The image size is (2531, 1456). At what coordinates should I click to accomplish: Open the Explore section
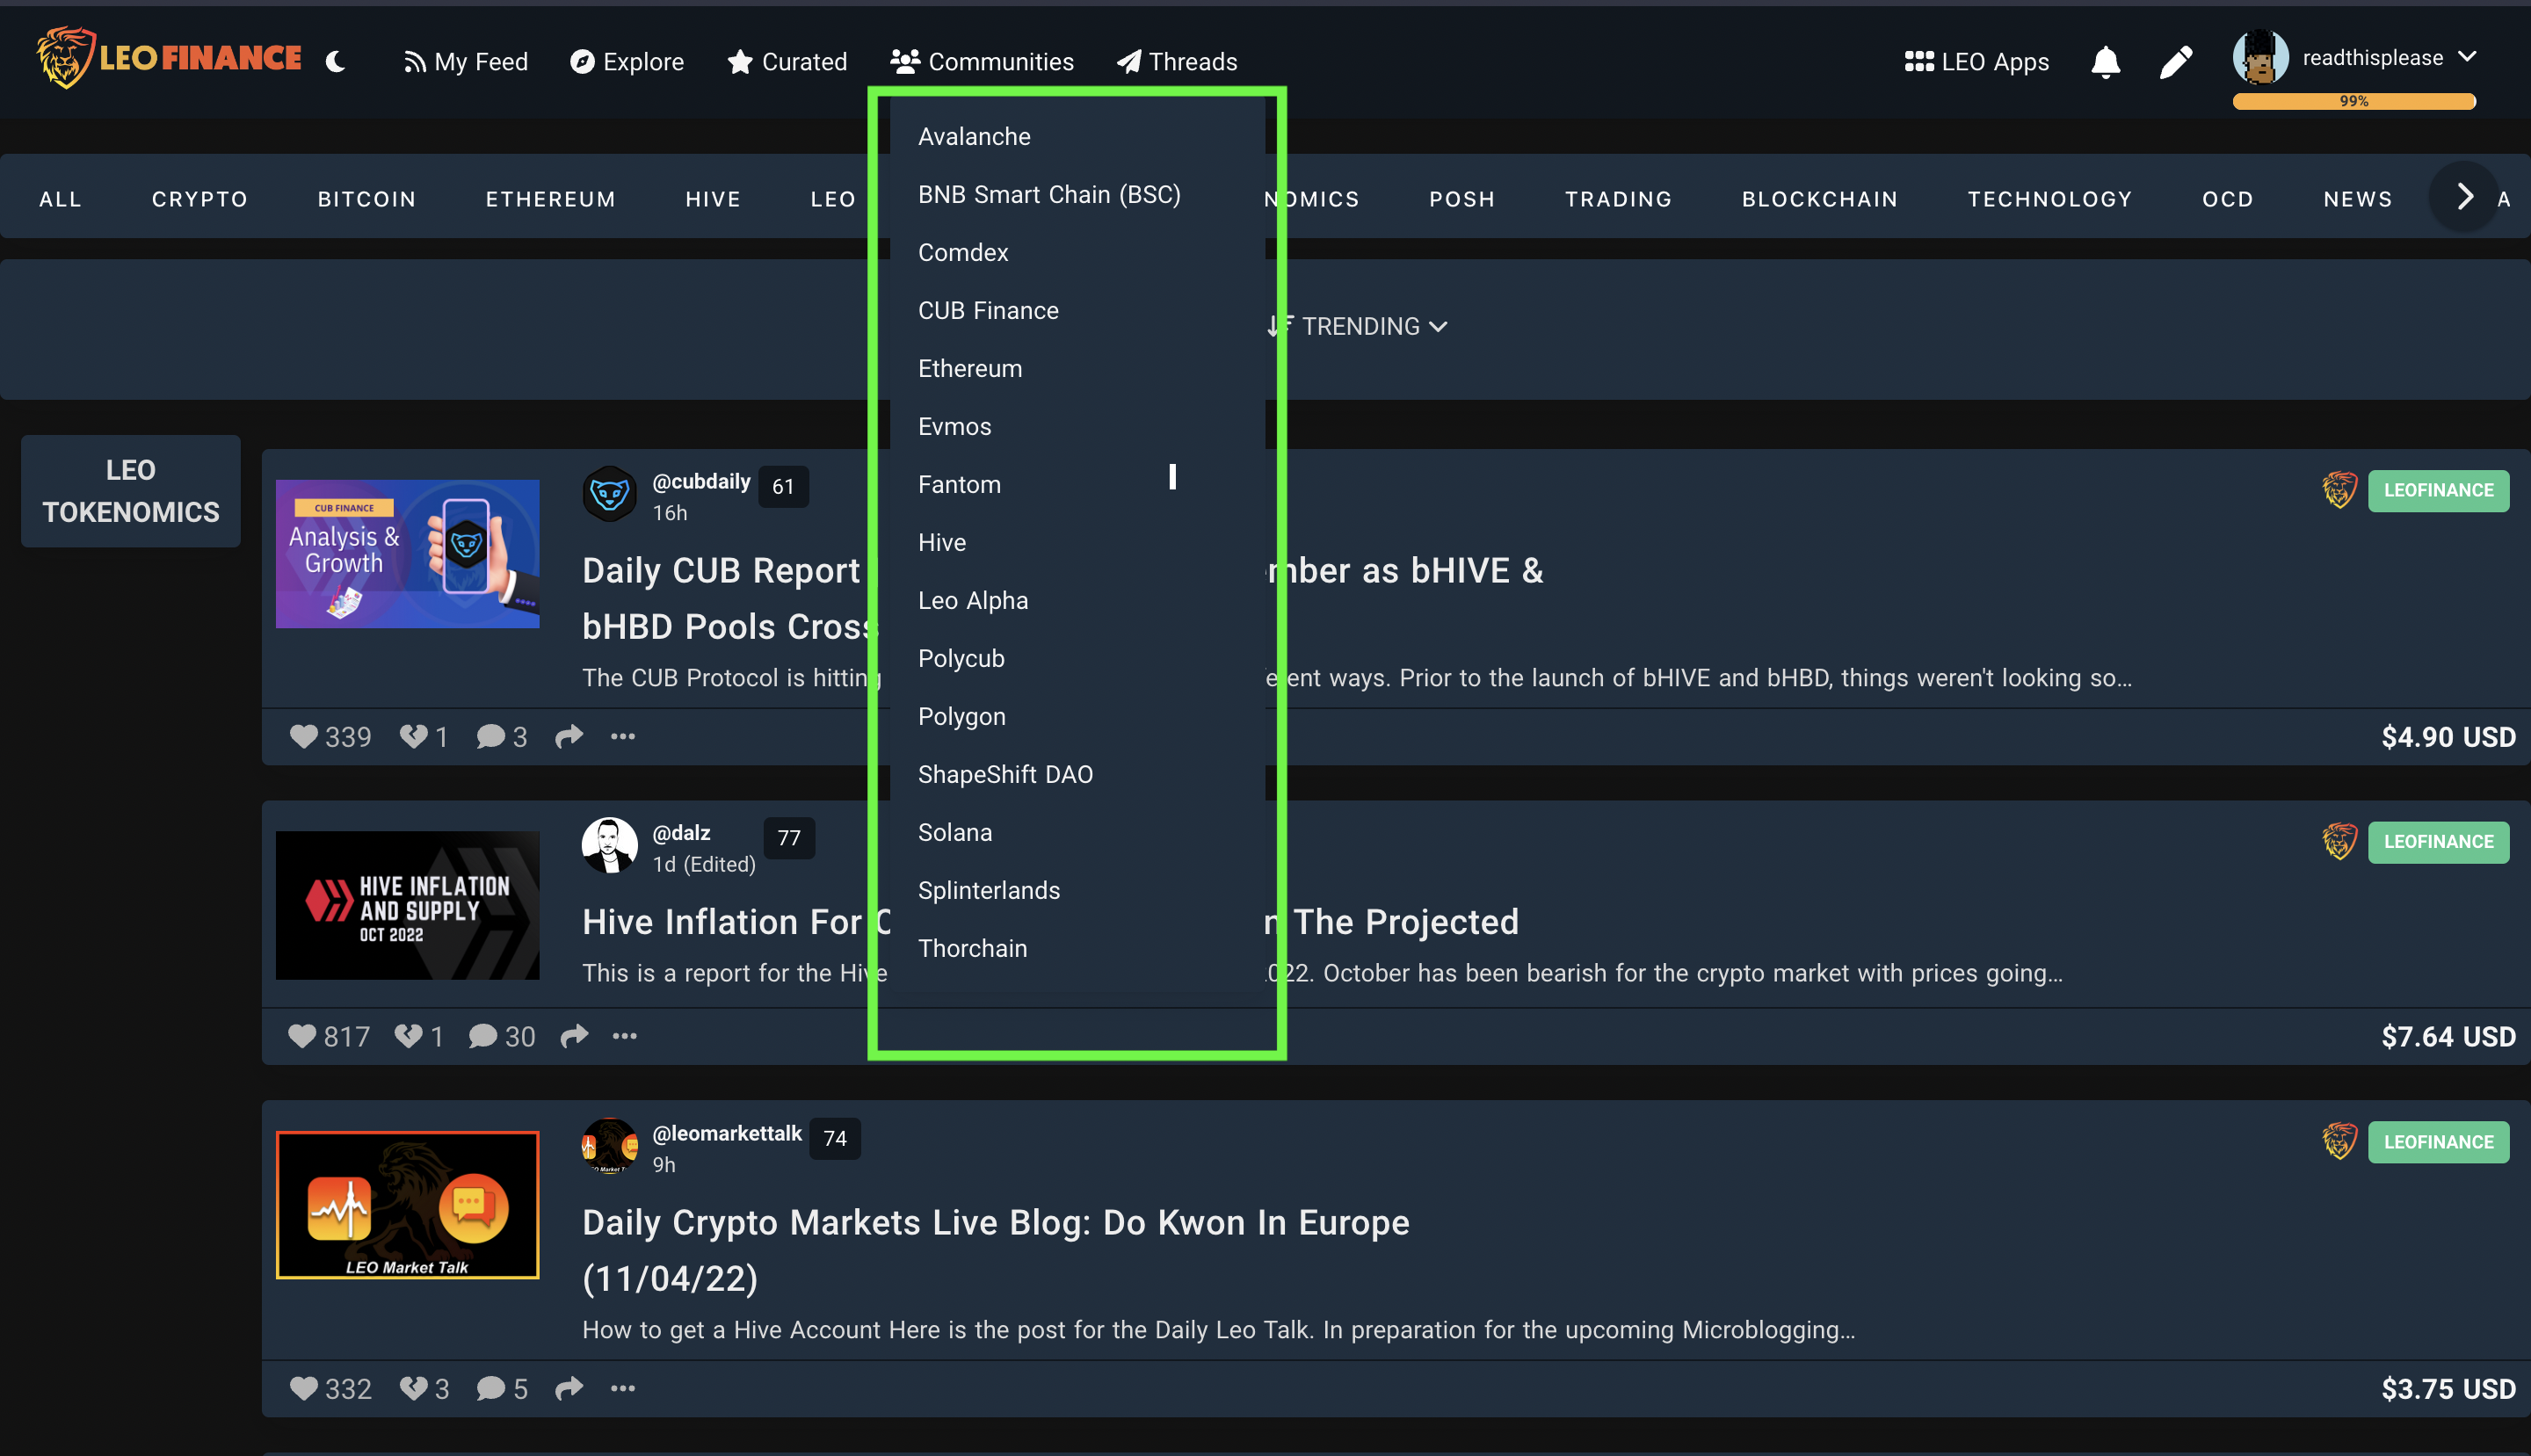tap(627, 61)
